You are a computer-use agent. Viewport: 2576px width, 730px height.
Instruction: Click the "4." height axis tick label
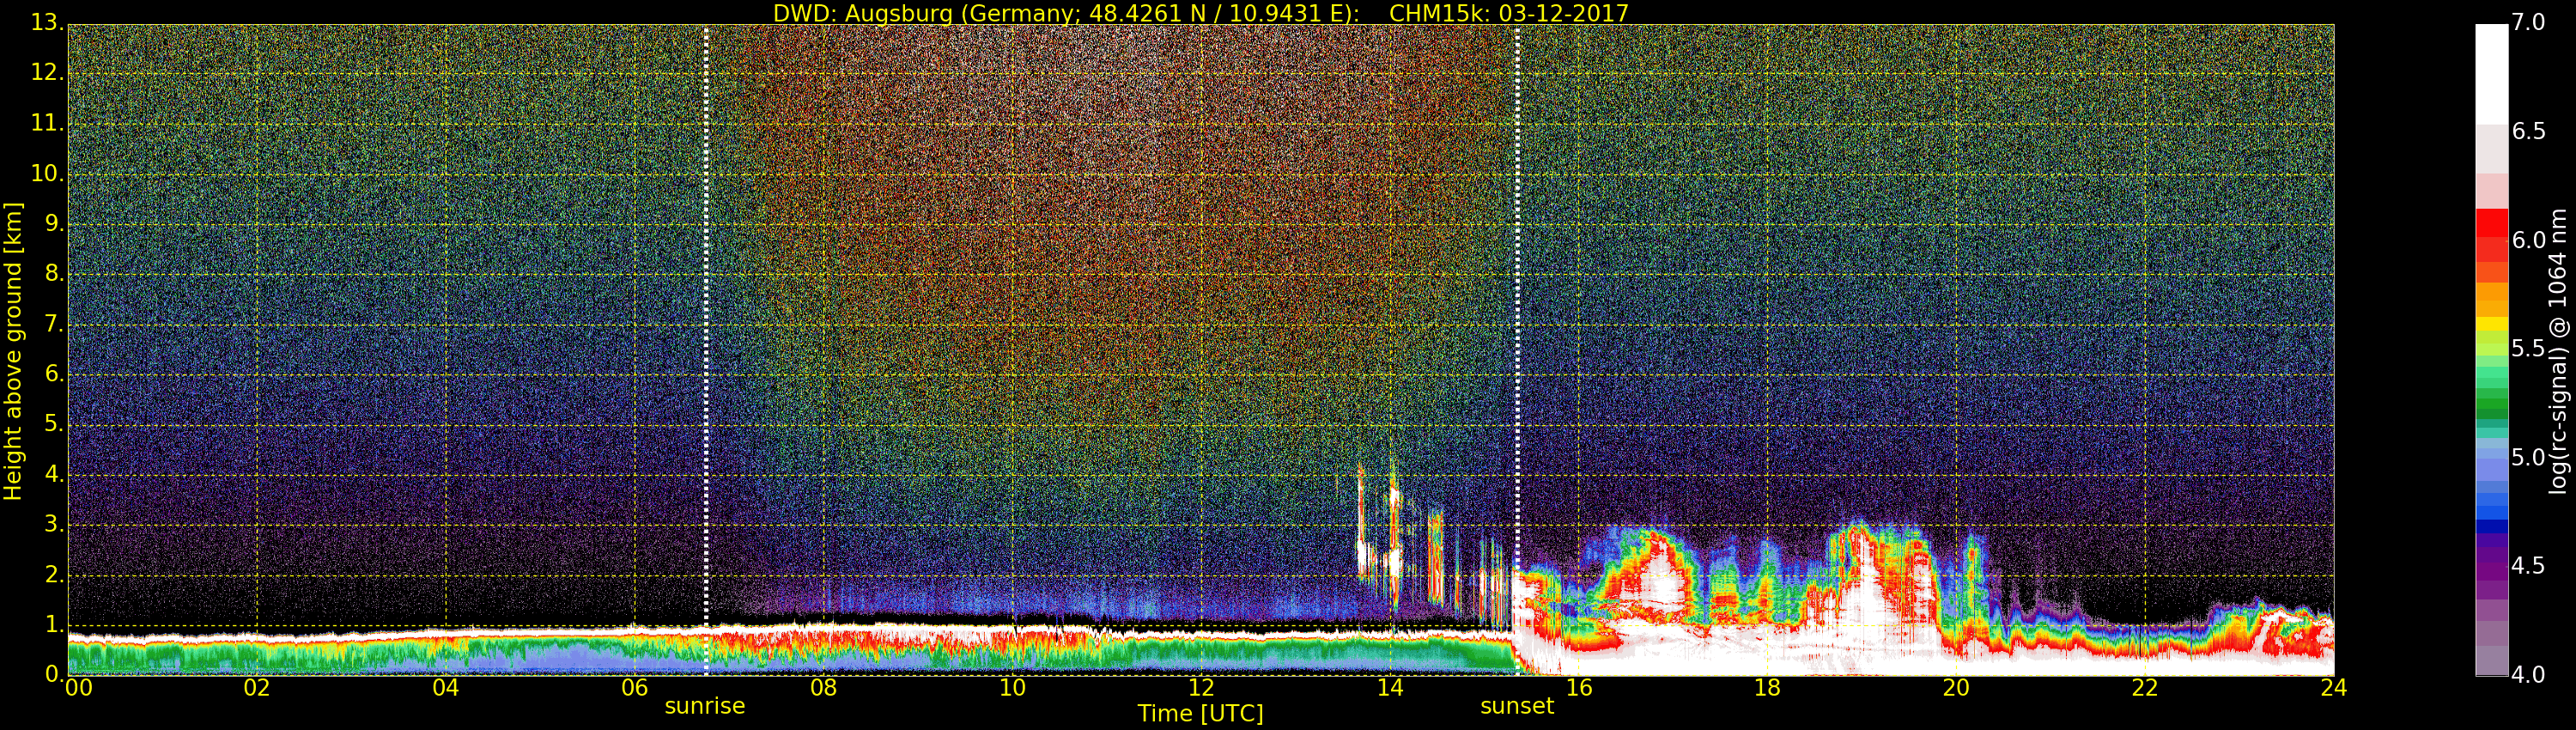54,474
